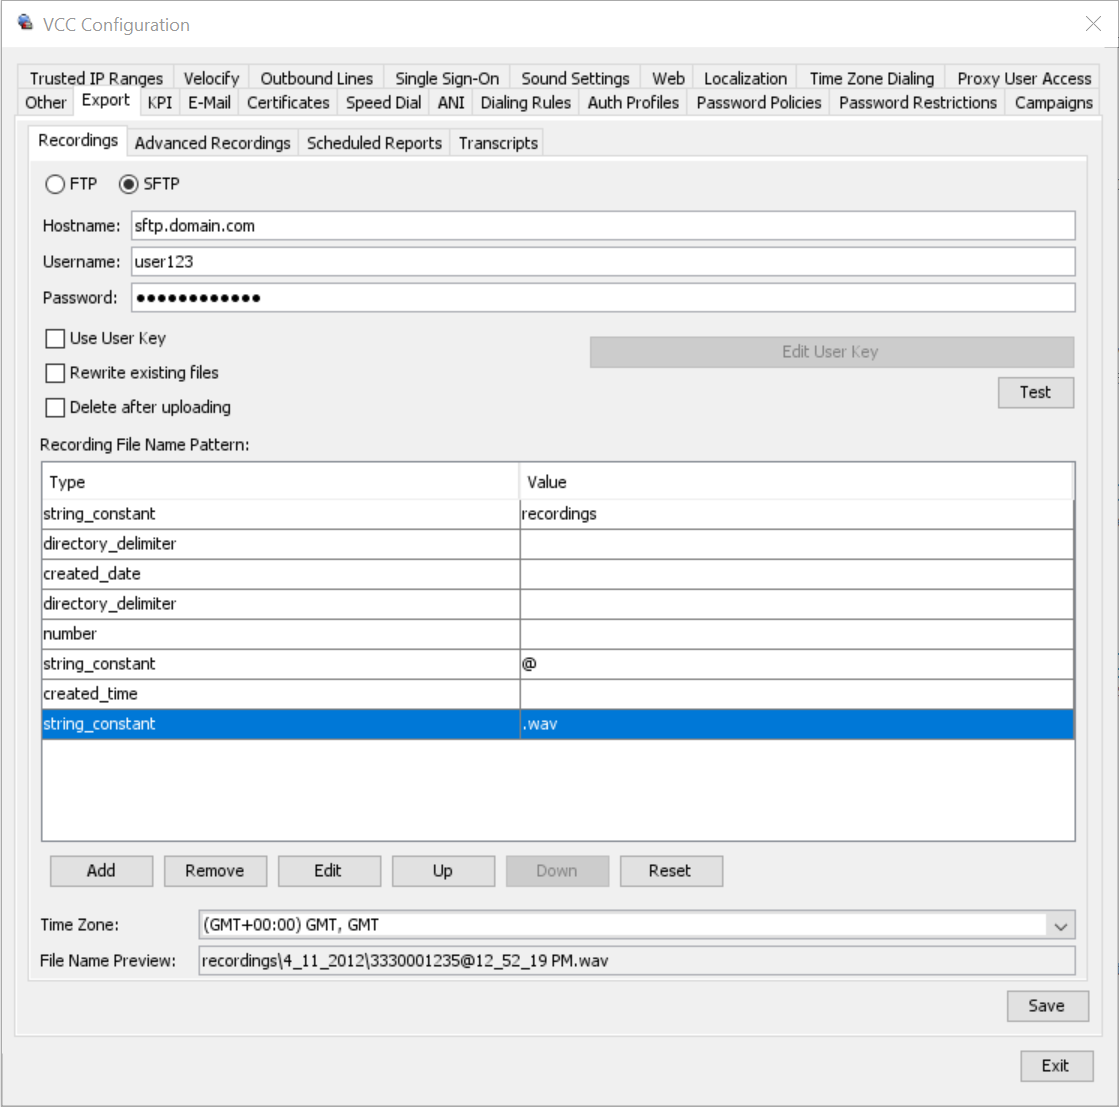Enable the Use User Key checkbox

tap(56, 339)
